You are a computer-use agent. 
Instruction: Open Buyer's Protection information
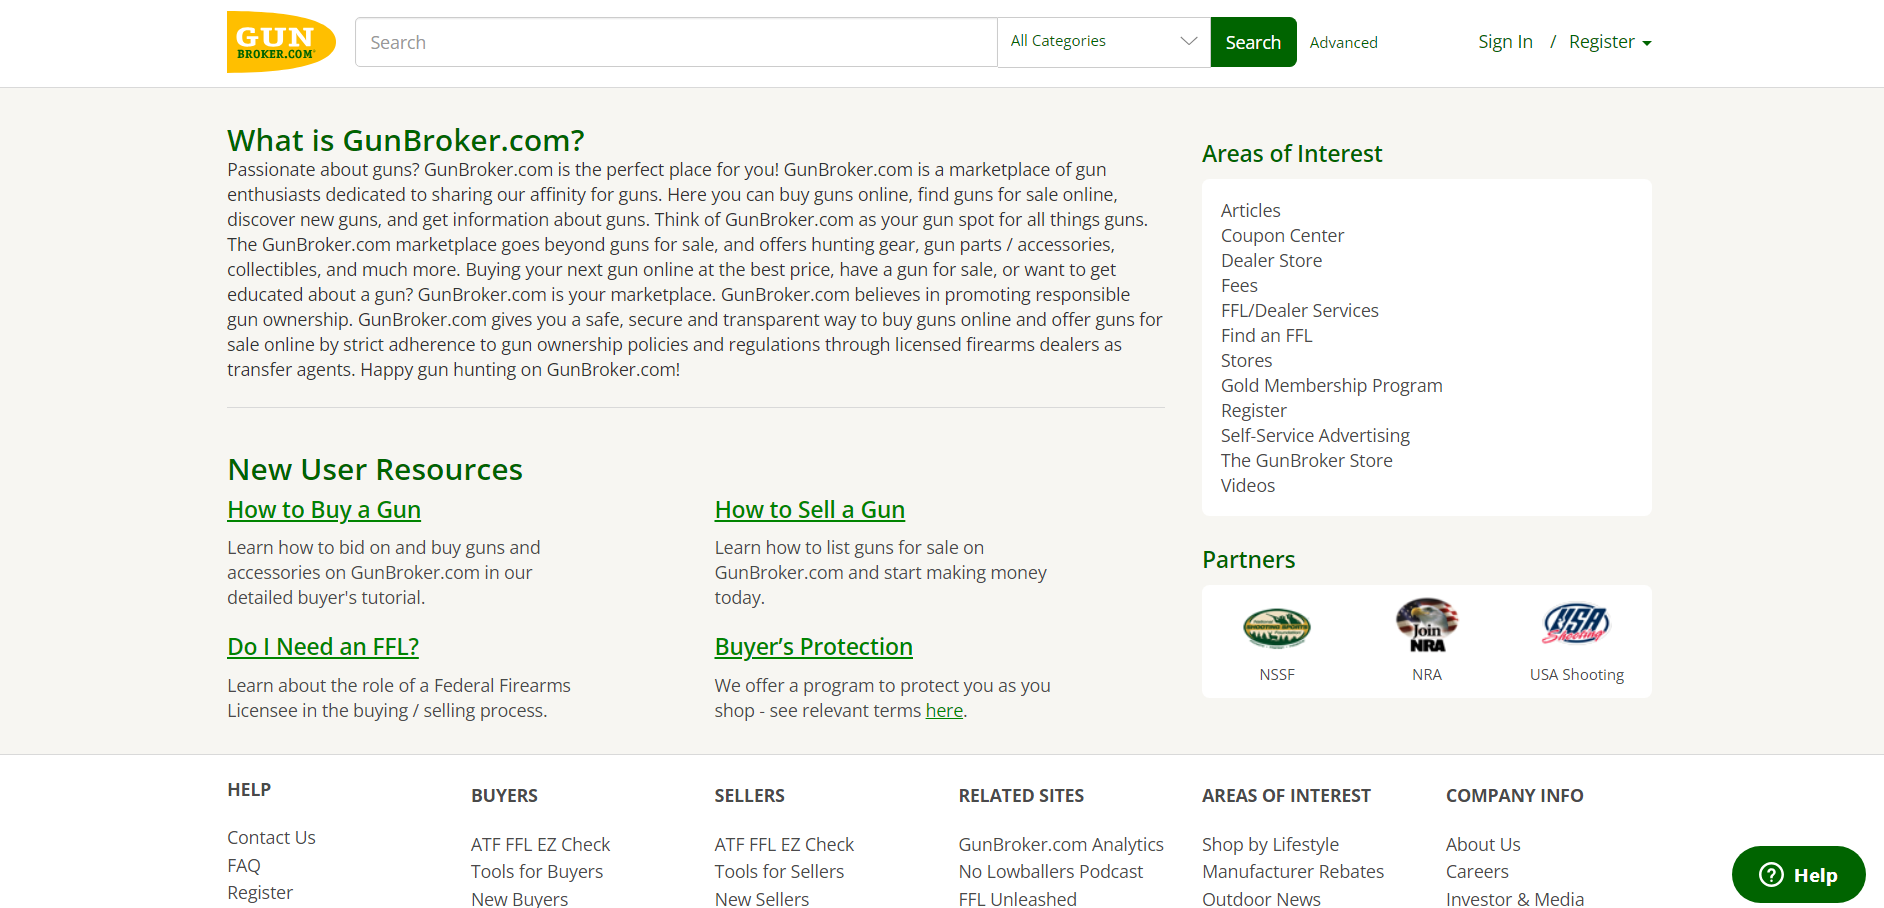click(x=813, y=647)
